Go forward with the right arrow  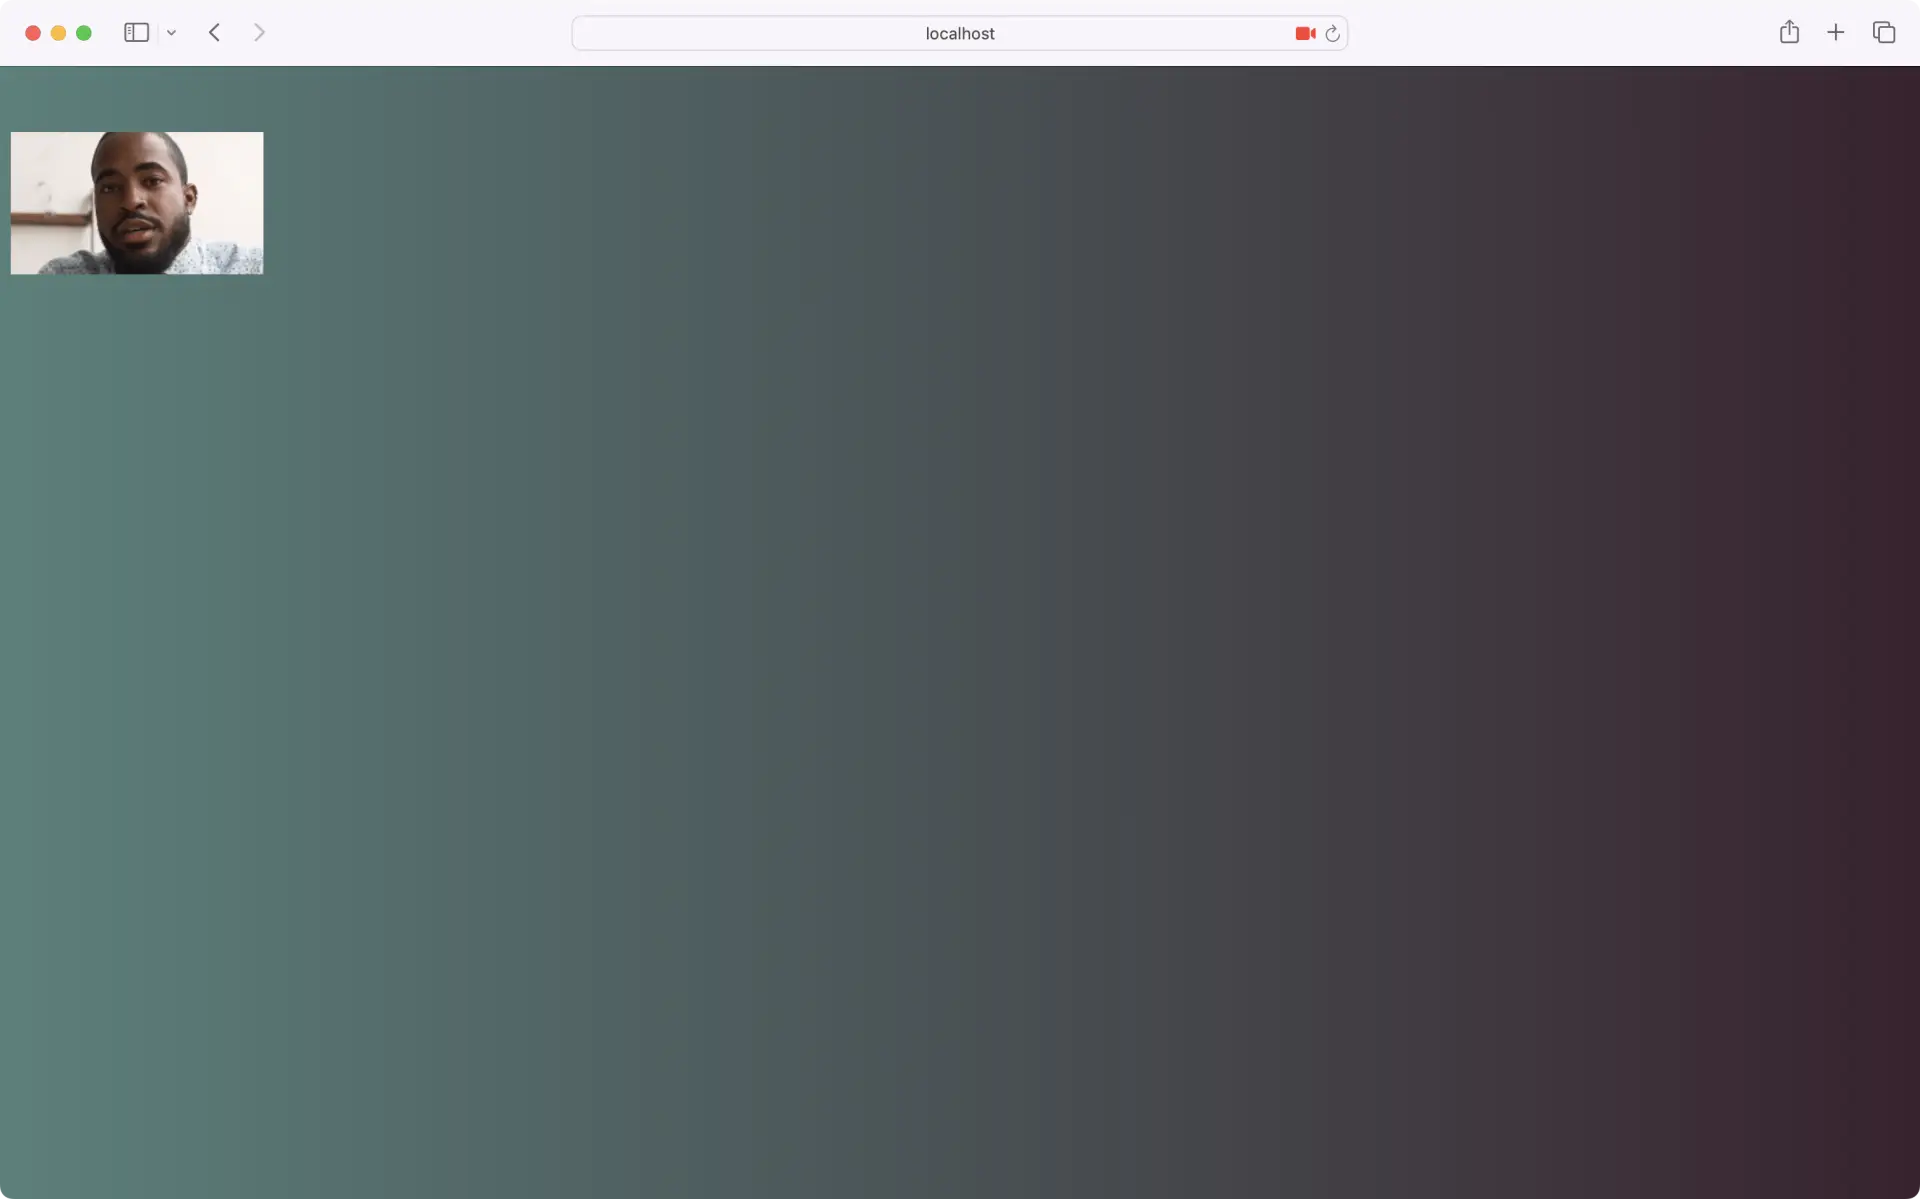click(259, 33)
